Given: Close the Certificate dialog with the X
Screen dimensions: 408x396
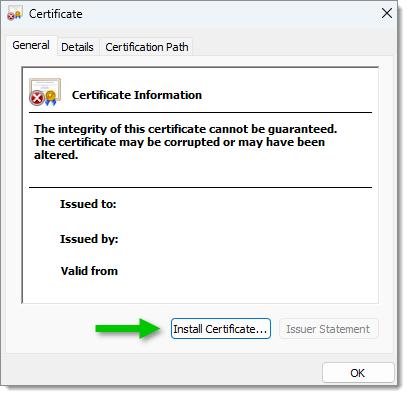Looking at the screenshot, I should [x=387, y=13].
